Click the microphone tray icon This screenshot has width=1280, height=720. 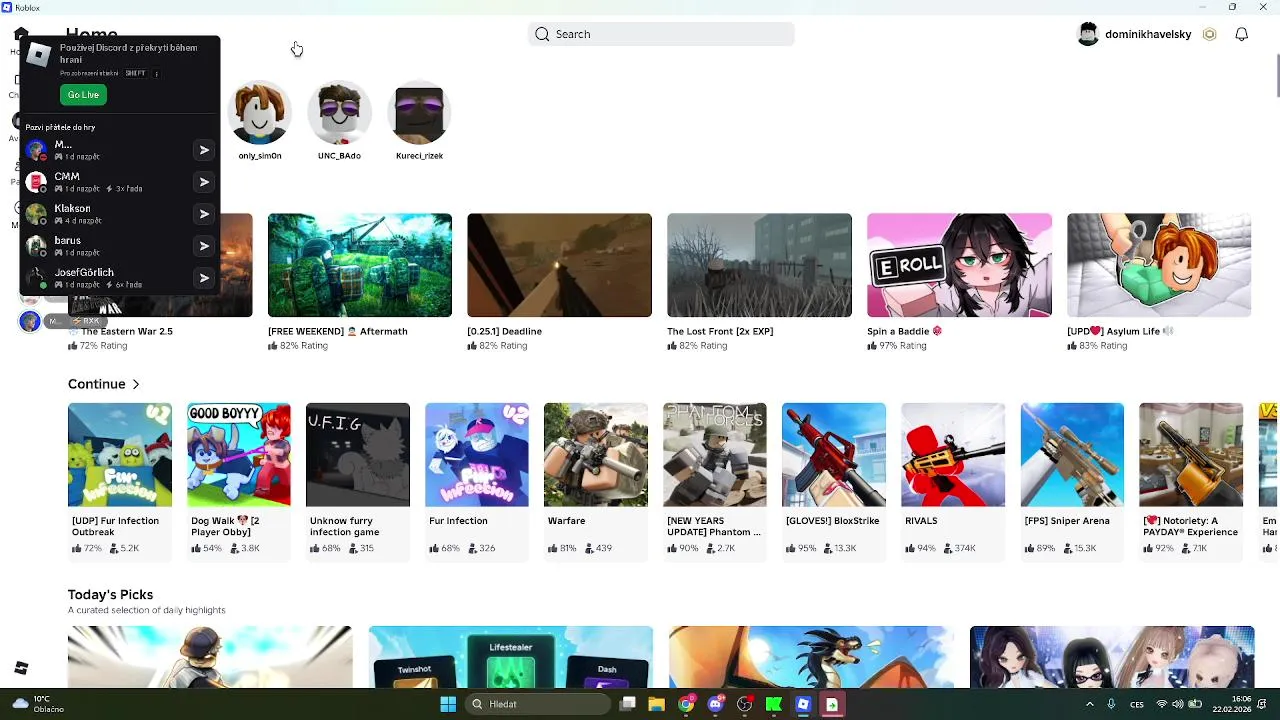[x=1111, y=704]
